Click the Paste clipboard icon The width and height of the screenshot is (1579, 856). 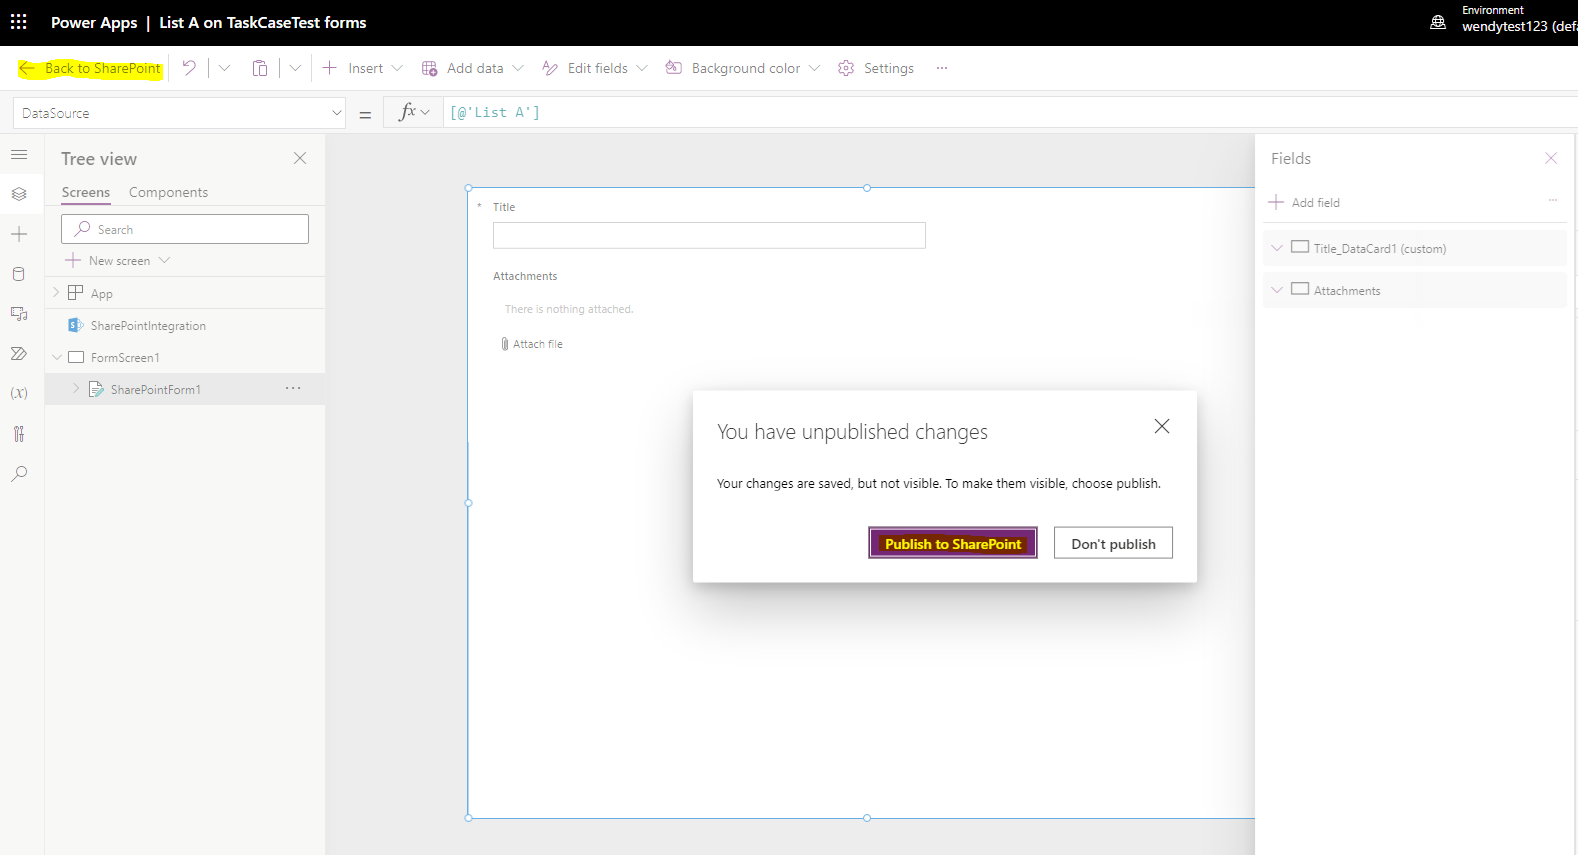point(260,68)
